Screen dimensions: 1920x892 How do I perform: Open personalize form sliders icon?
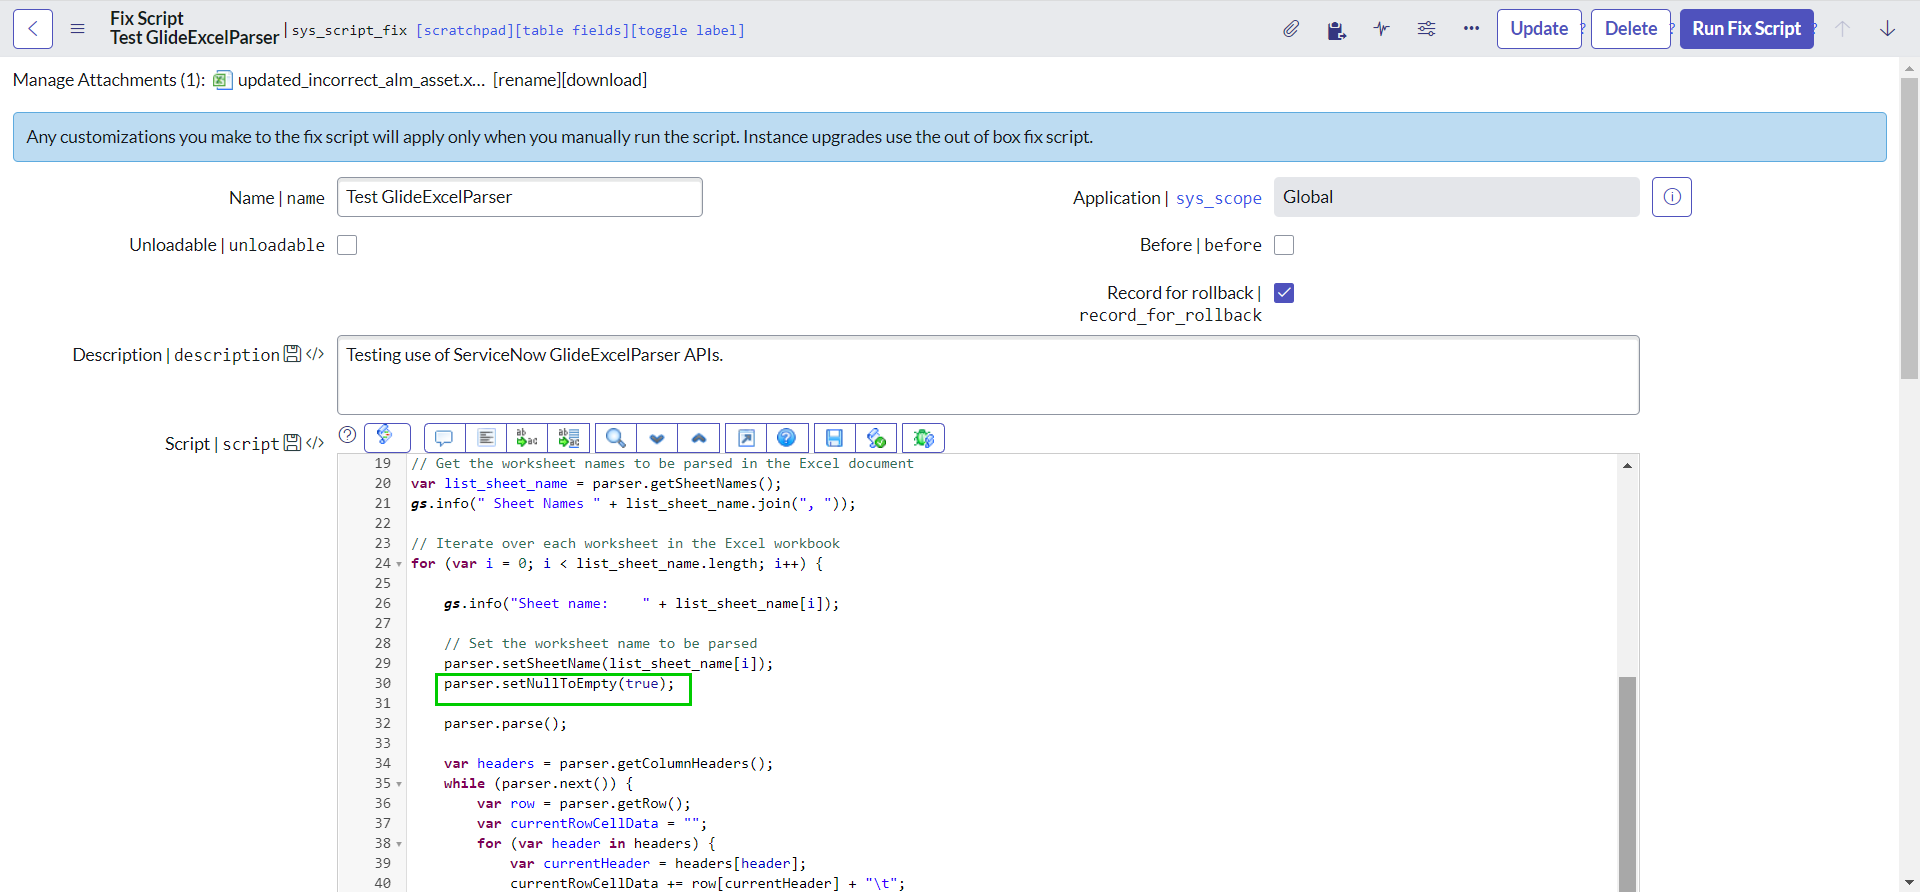(x=1427, y=29)
